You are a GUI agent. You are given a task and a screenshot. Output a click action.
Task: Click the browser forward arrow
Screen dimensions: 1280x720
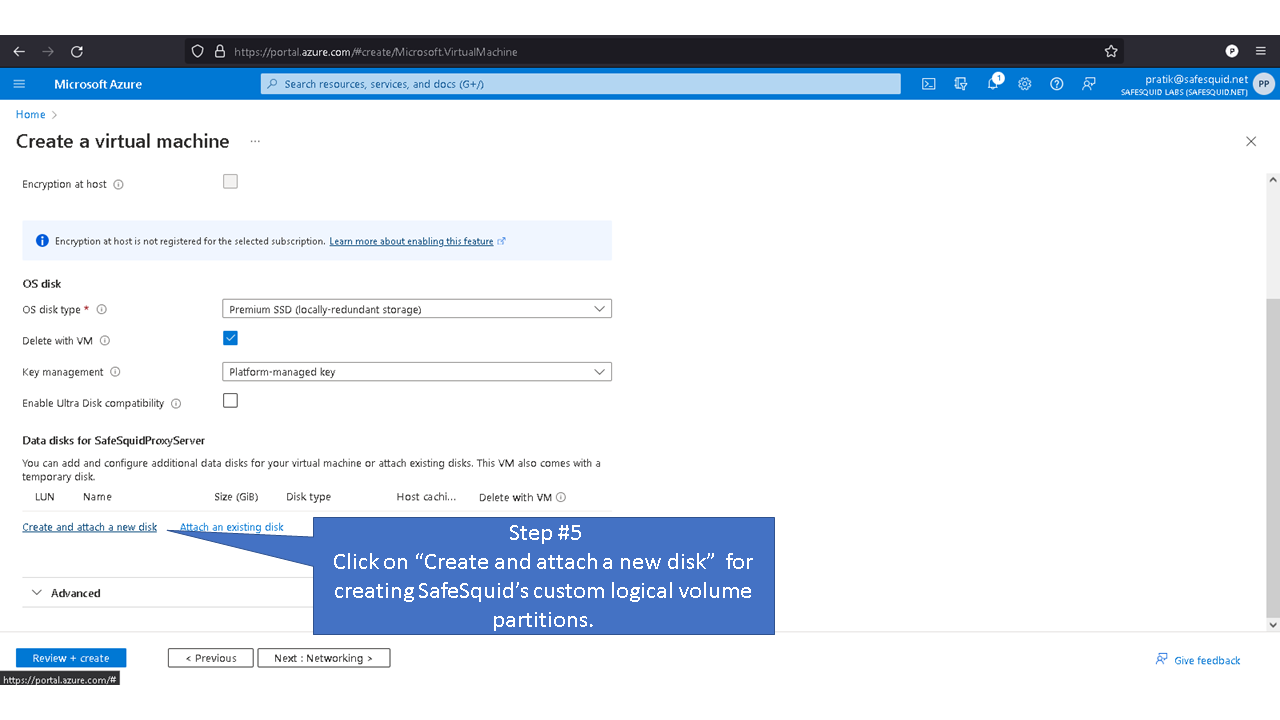(x=48, y=51)
